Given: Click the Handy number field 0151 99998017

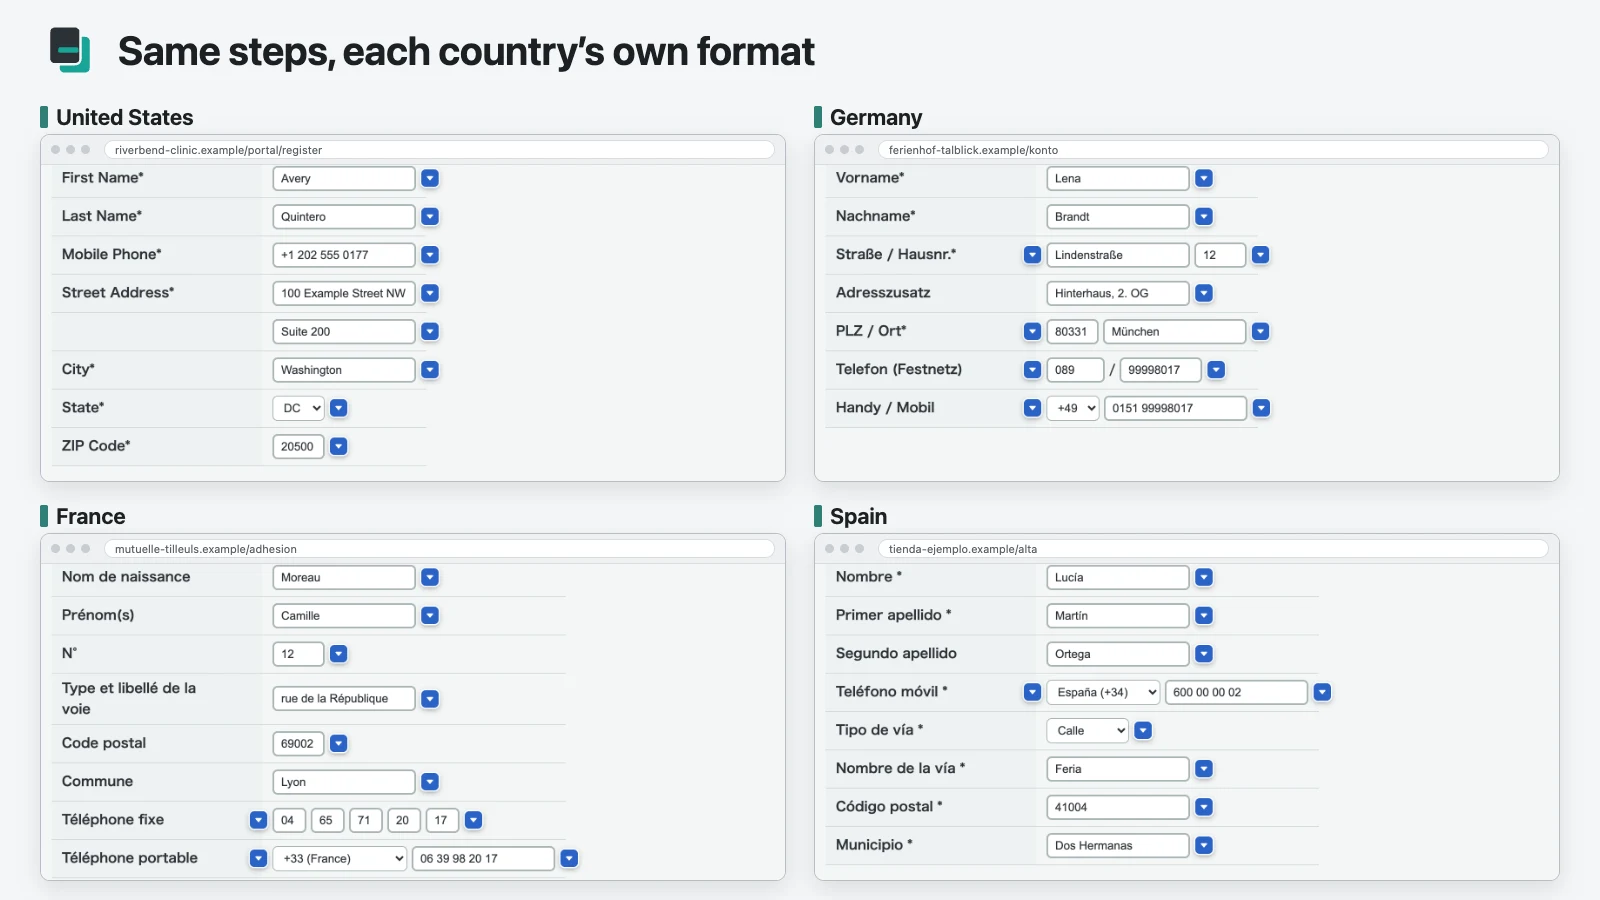Looking at the screenshot, I should 1175,408.
